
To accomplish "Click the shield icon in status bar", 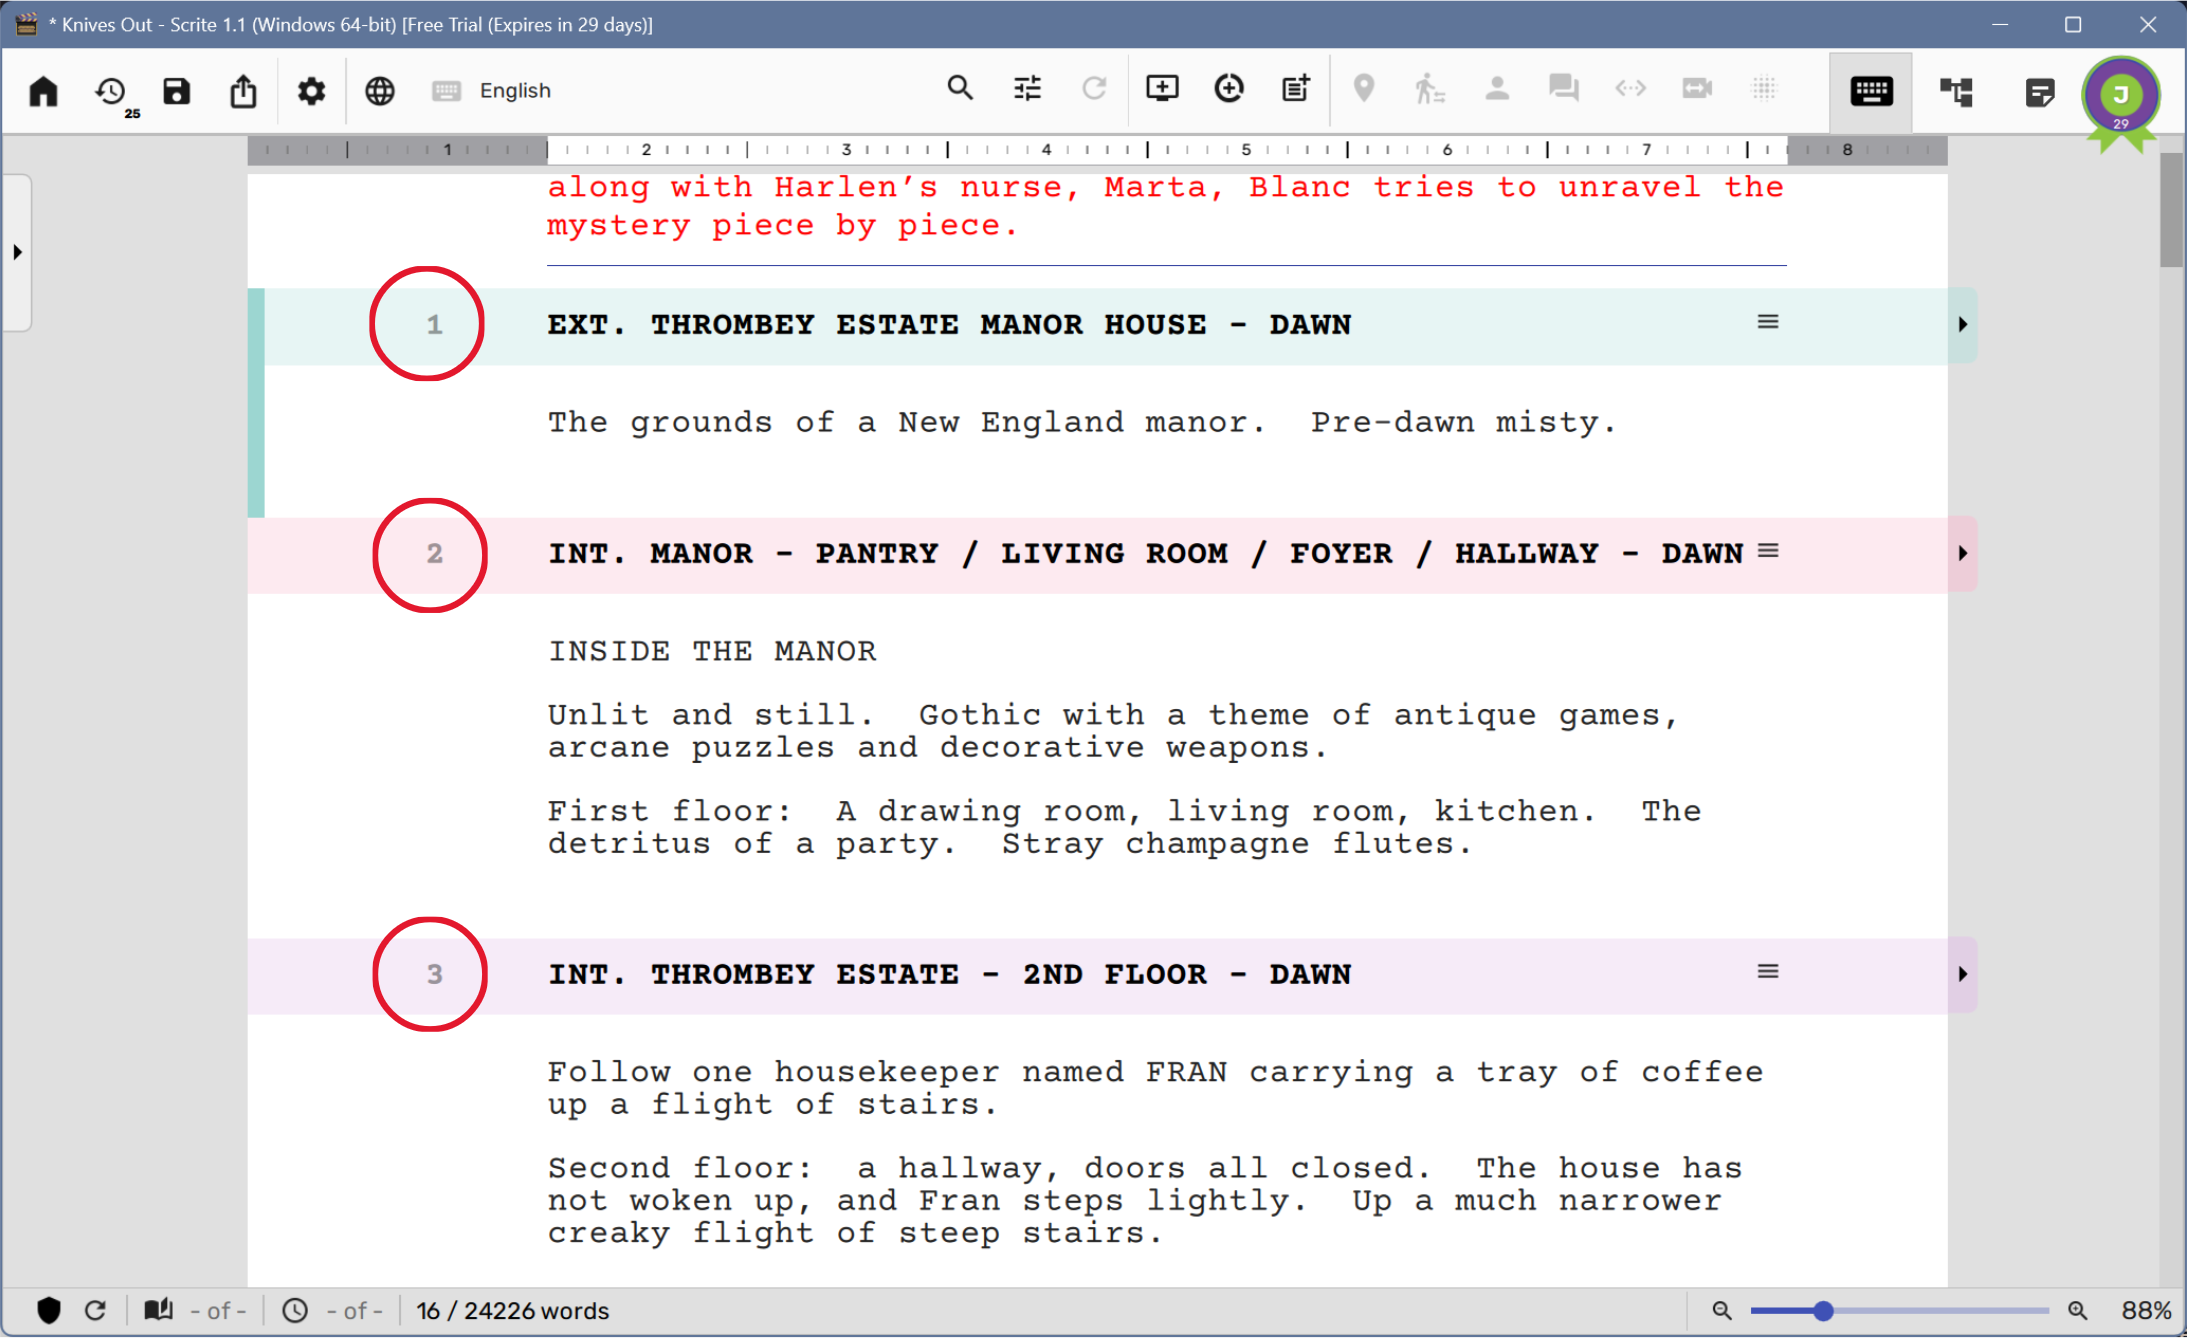I will click(x=49, y=1310).
